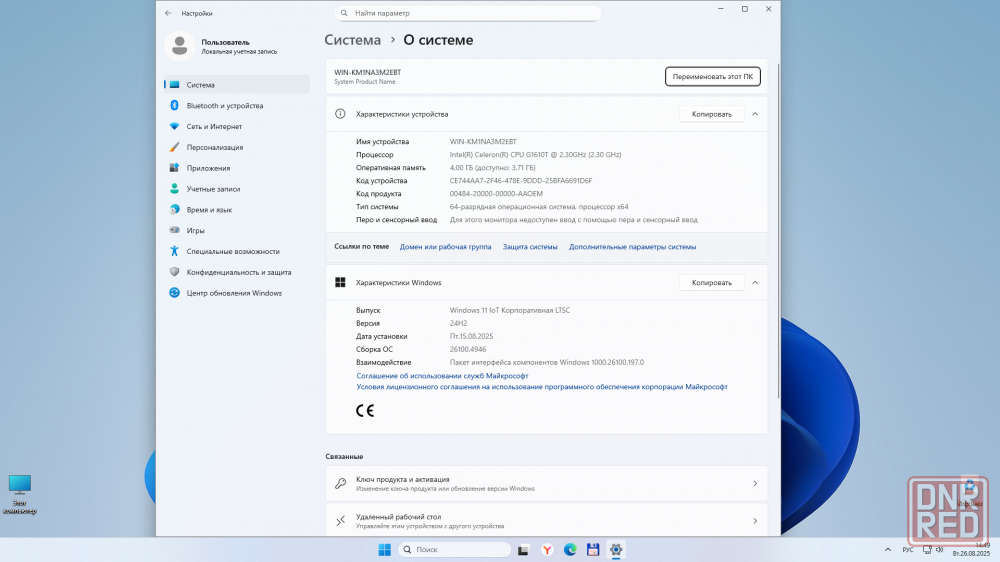
Task: Click the Settings gear on the taskbar
Action: 616,549
